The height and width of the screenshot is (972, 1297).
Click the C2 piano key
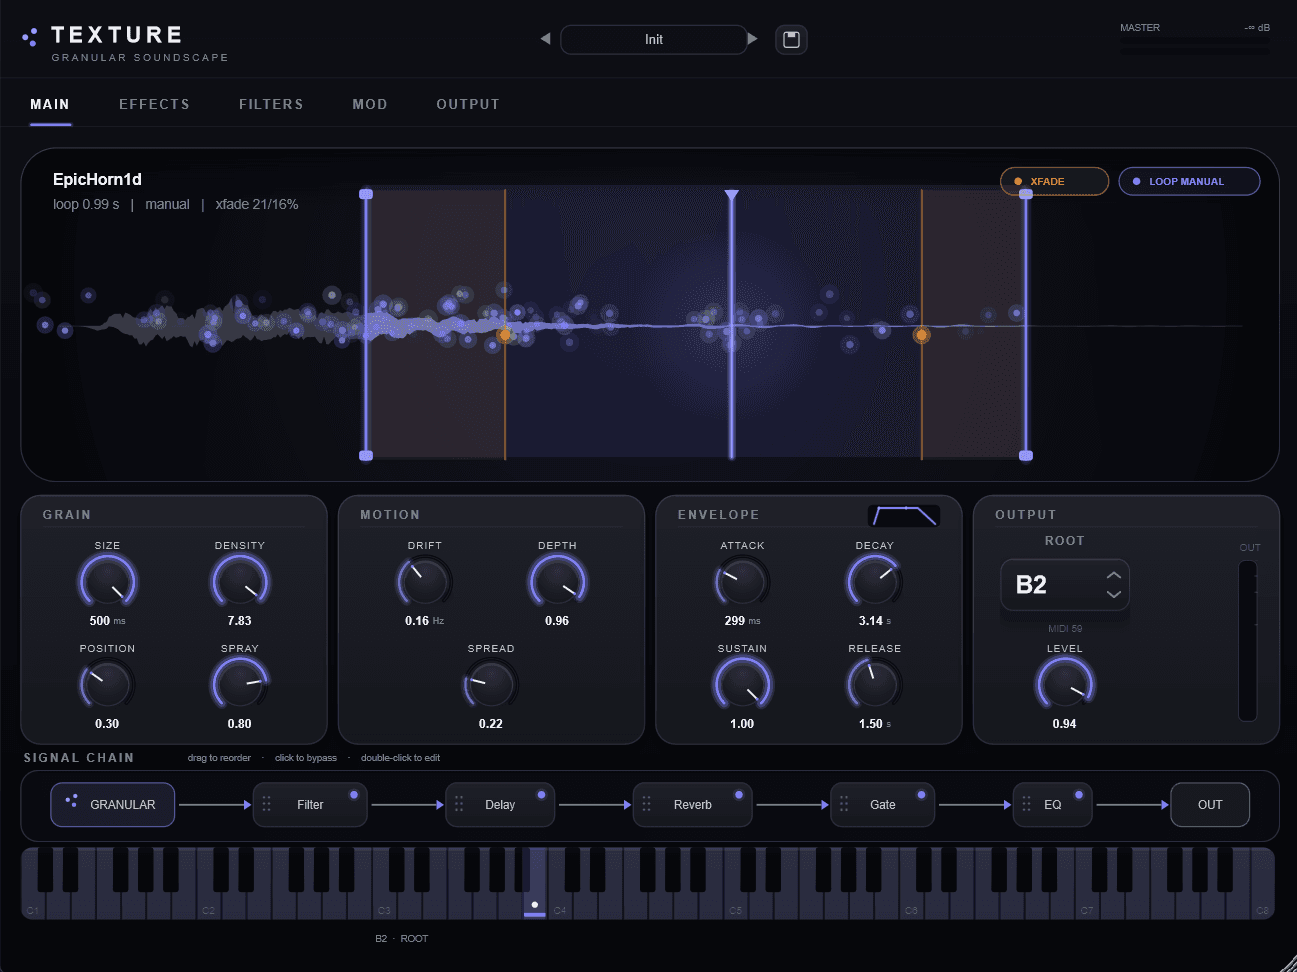[209, 904]
